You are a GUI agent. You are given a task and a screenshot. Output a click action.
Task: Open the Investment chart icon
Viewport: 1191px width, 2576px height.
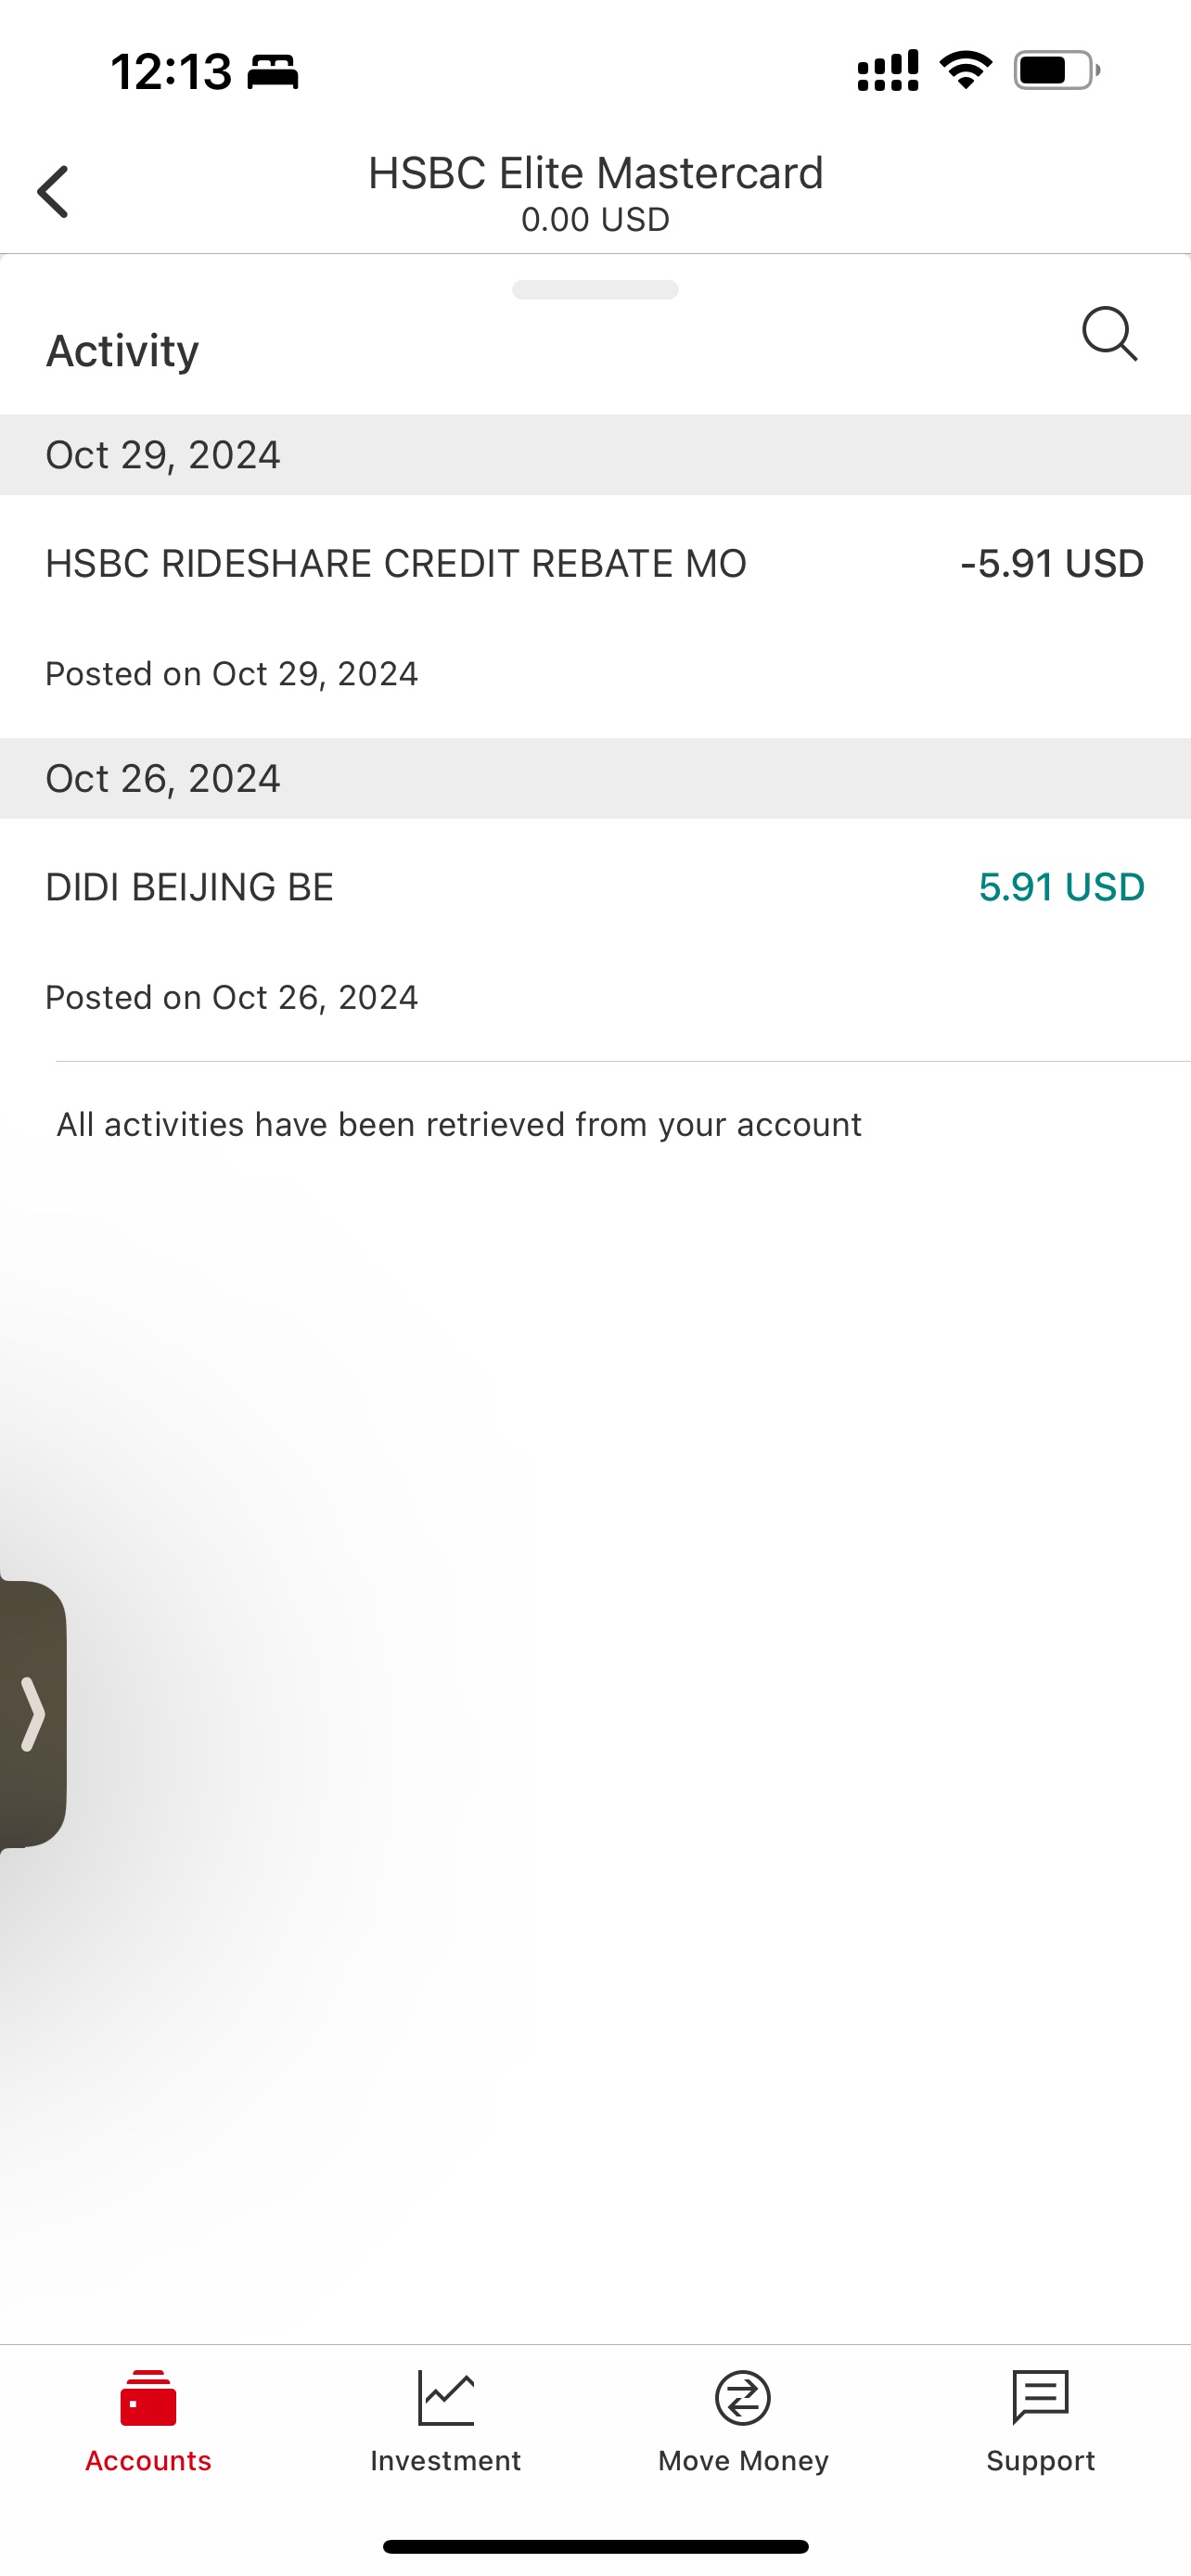(x=445, y=2398)
